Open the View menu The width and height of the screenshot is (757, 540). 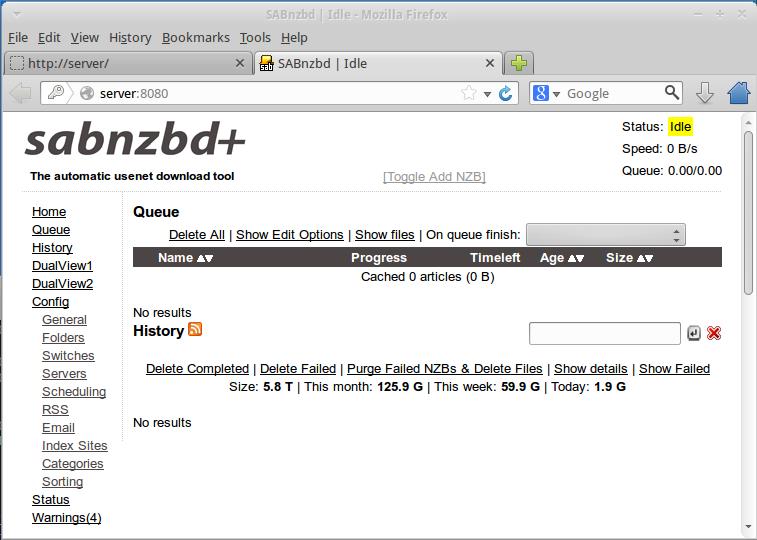pos(84,38)
